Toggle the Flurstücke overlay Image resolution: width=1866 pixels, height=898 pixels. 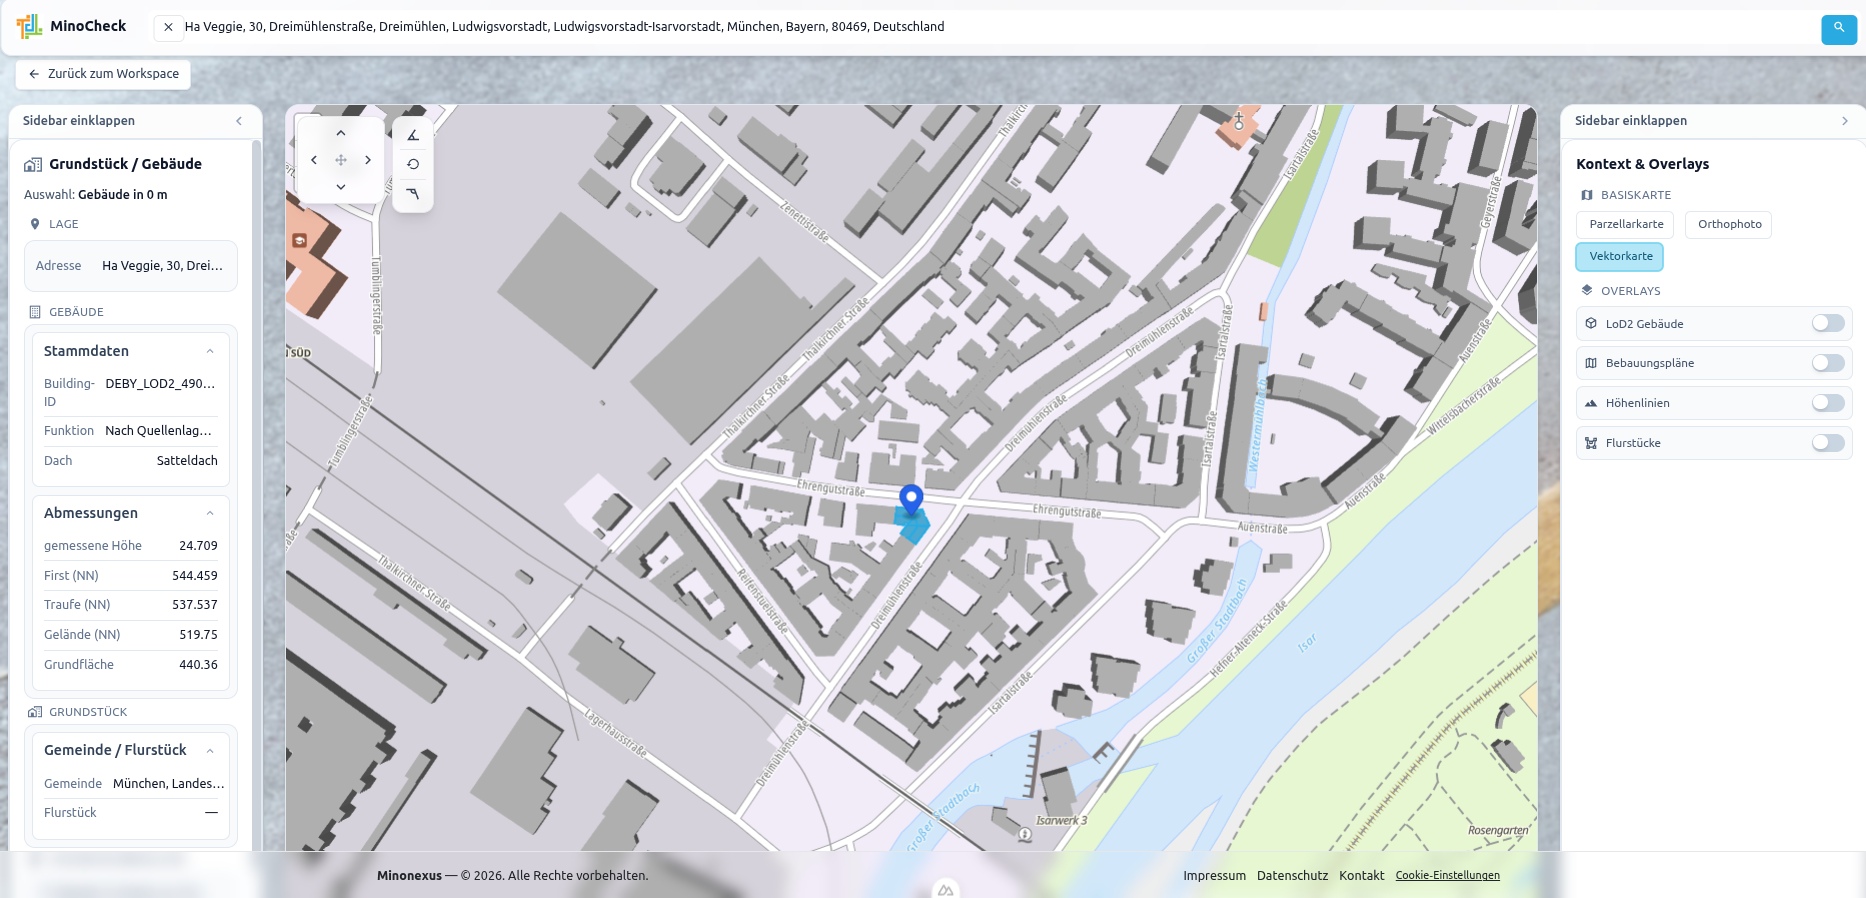(x=1827, y=443)
